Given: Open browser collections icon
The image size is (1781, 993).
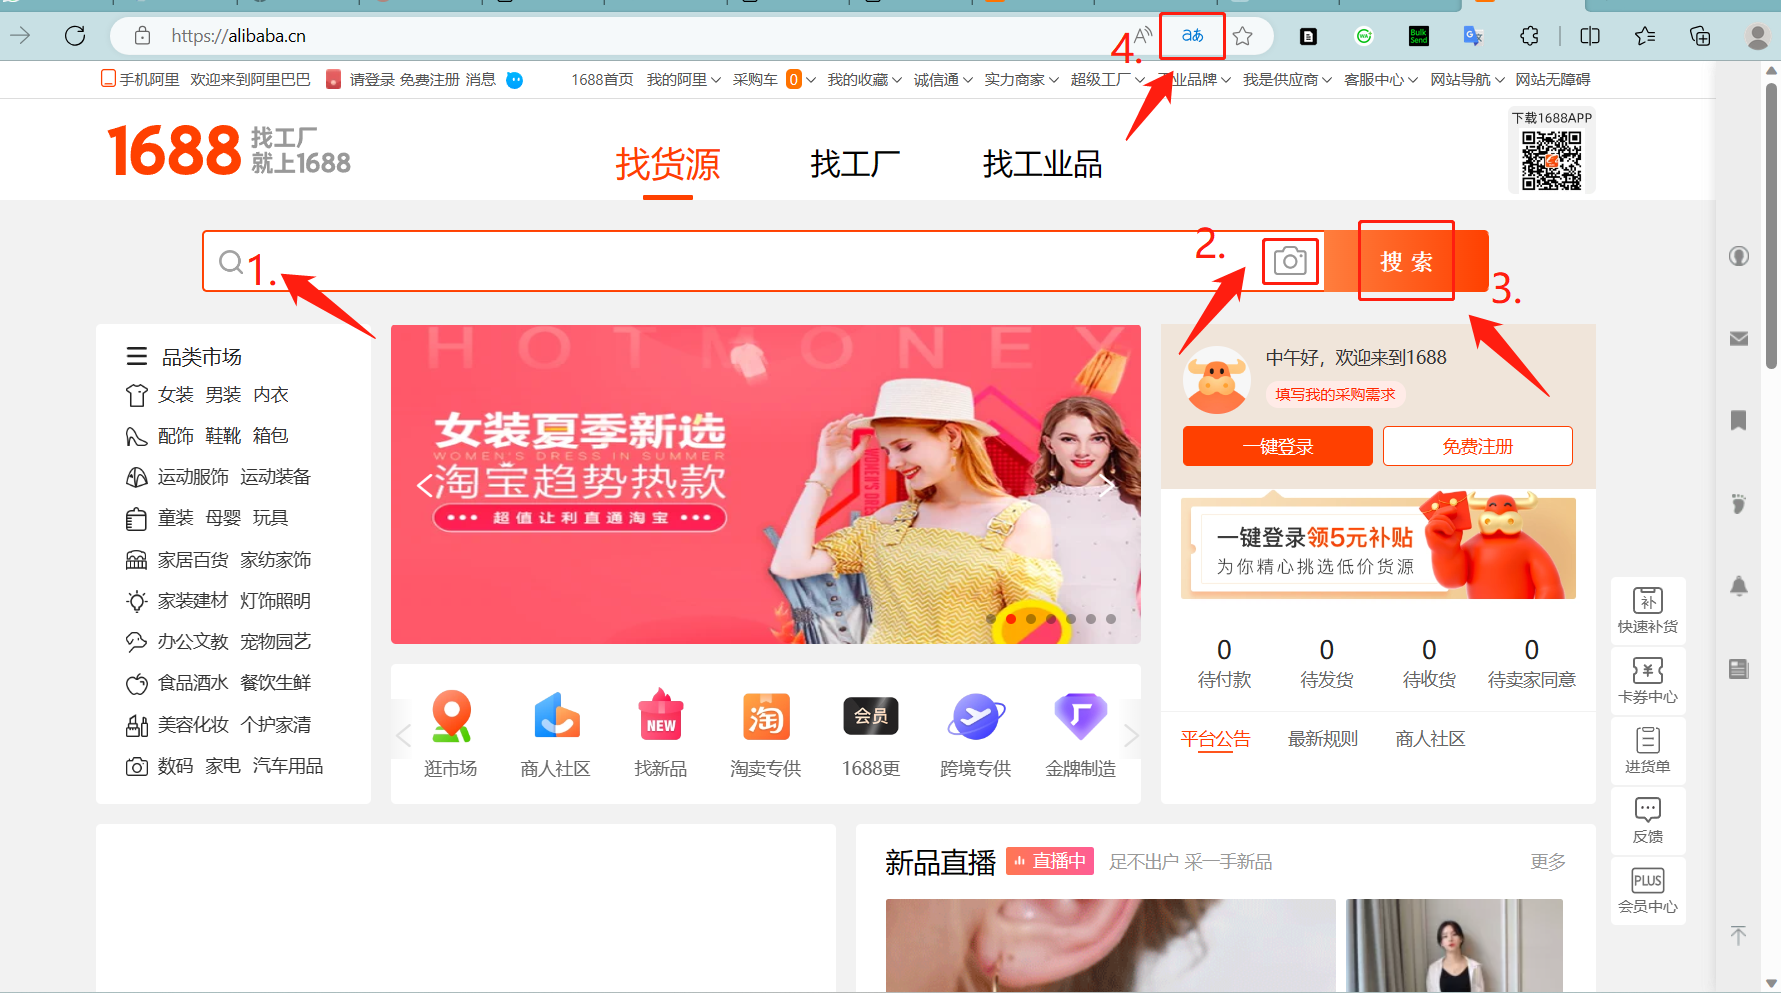Looking at the screenshot, I should tap(1700, 36).
